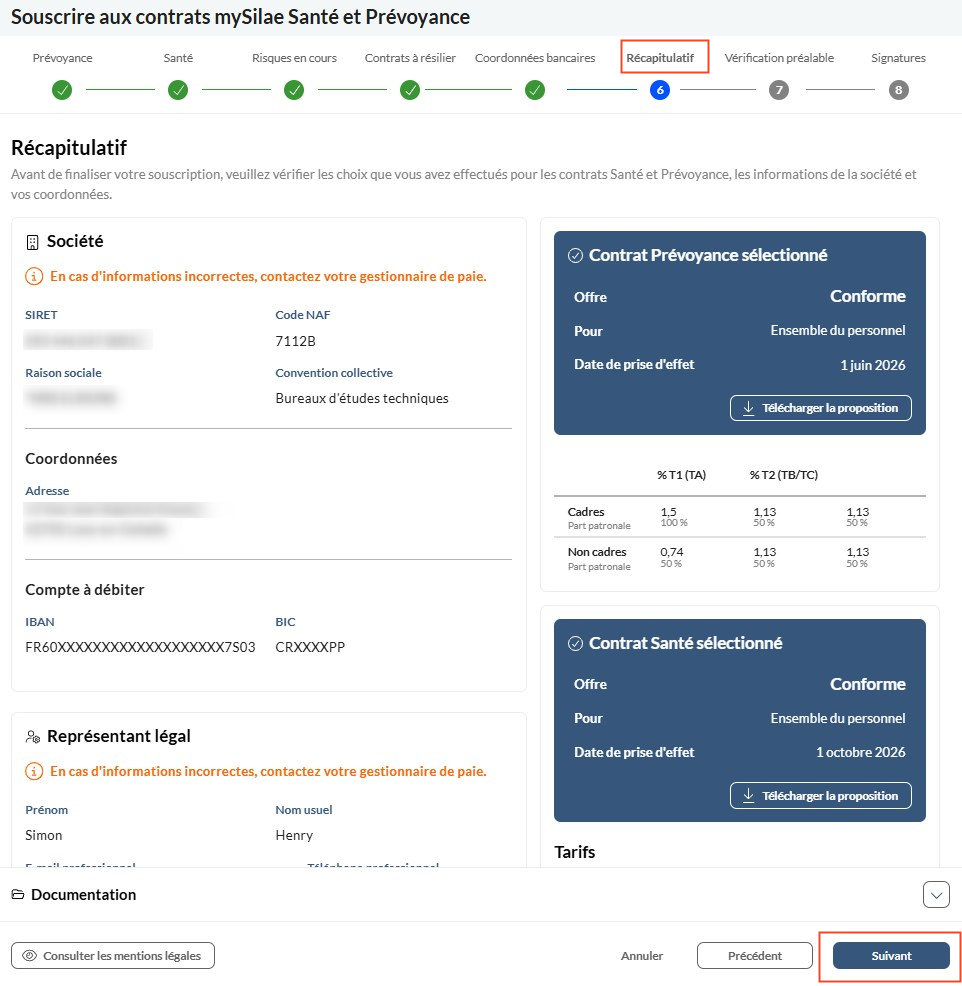
Task: Click the Prévoyance step green checkmark
Action: pyautogui.click(x=62, y=90)
